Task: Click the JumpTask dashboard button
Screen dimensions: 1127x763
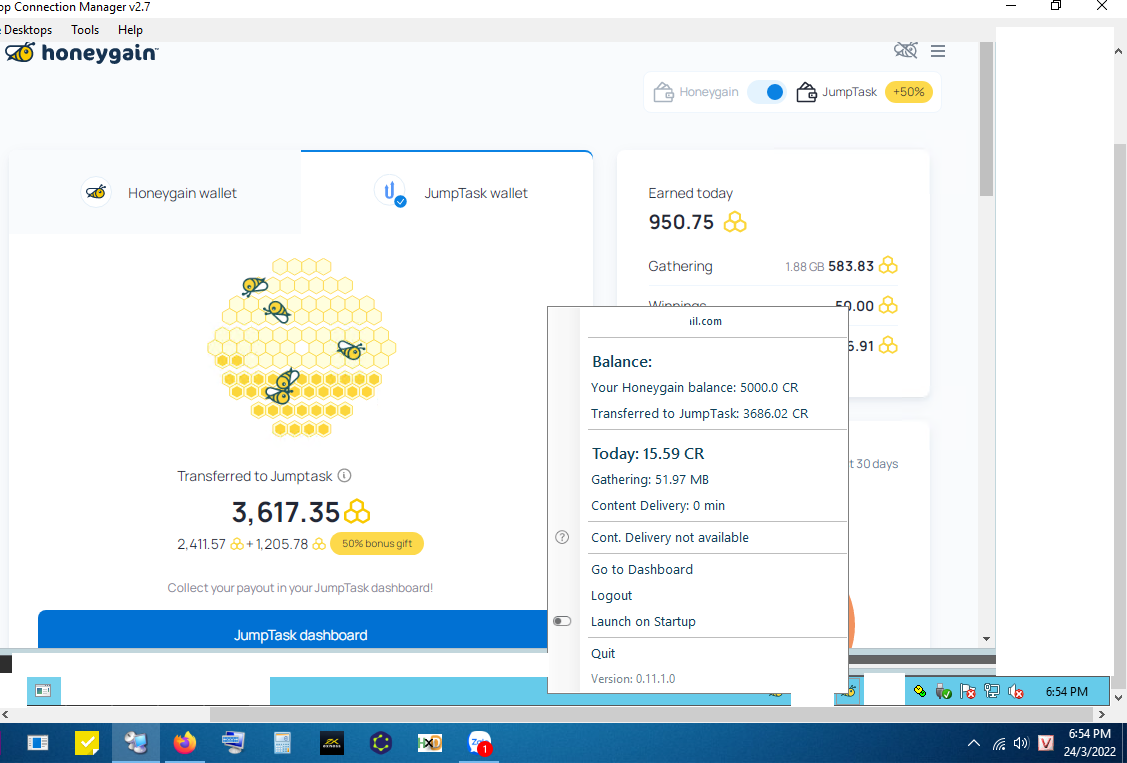Action: click(x=300, y=635)
